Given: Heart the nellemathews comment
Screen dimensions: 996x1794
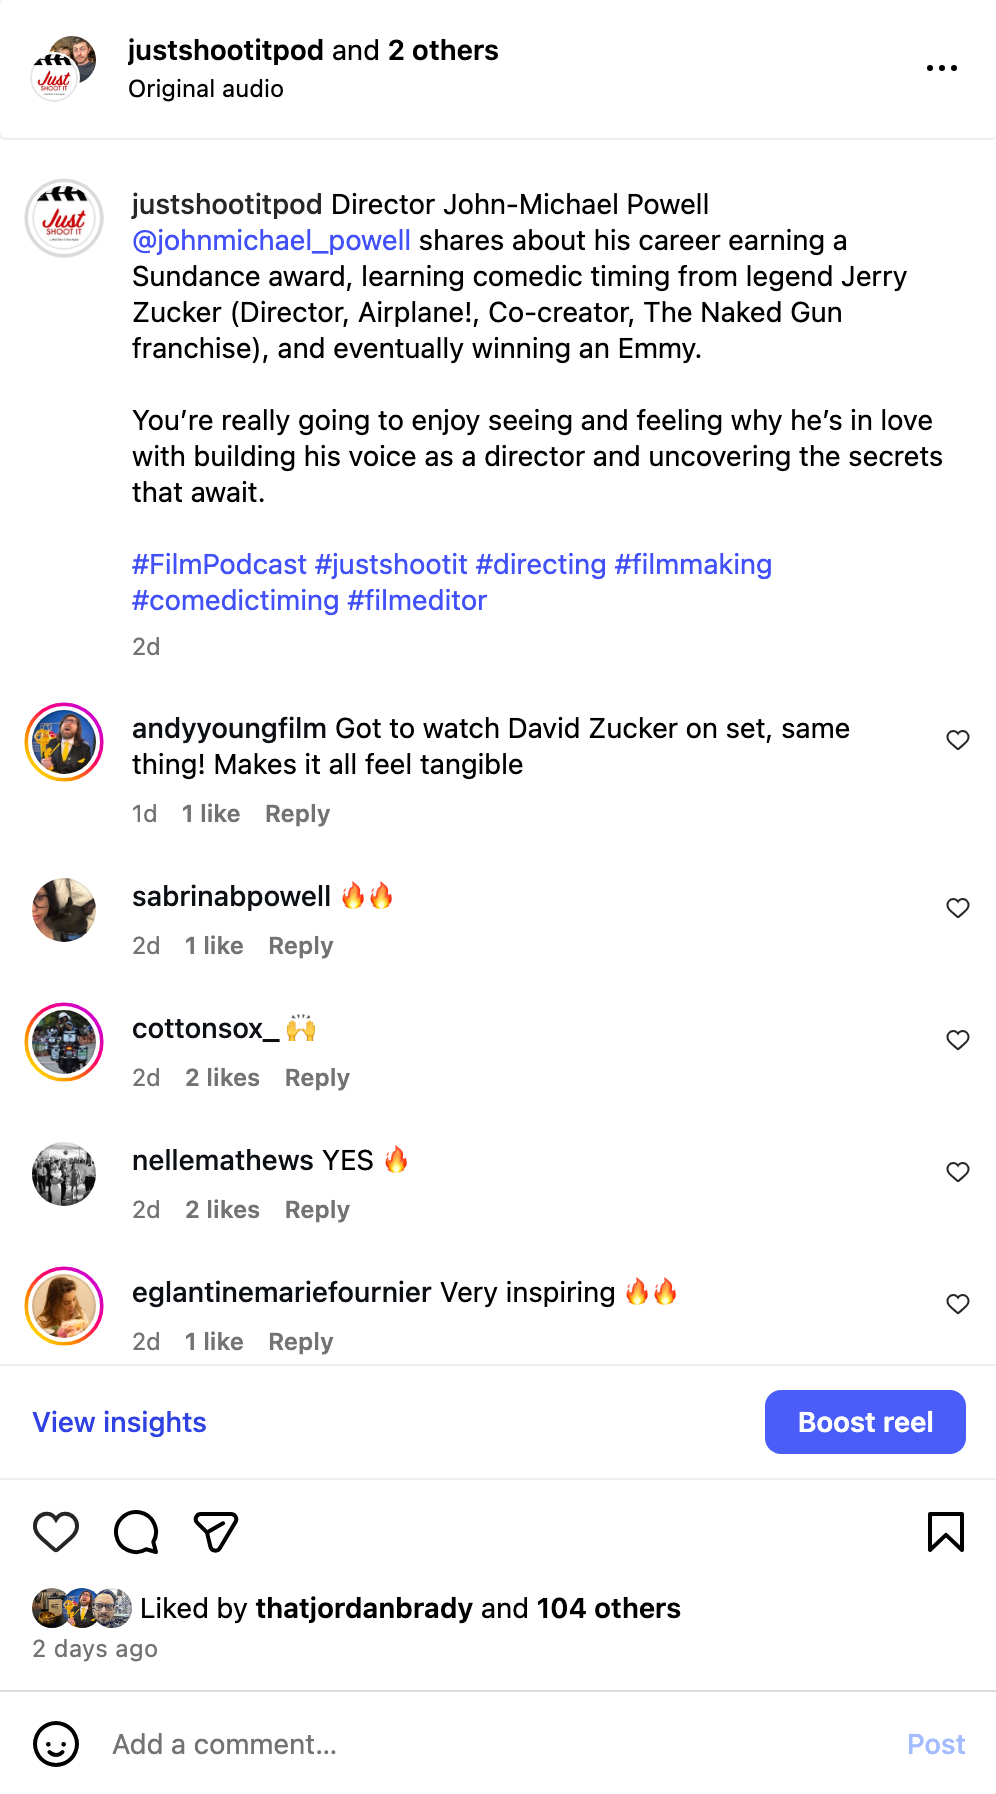Looking at the screenshot, I should (958, 1172).
